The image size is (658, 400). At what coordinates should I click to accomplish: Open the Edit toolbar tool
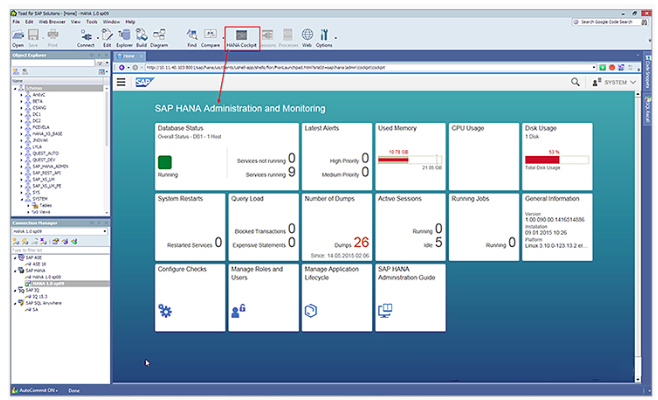click(107, 35)
